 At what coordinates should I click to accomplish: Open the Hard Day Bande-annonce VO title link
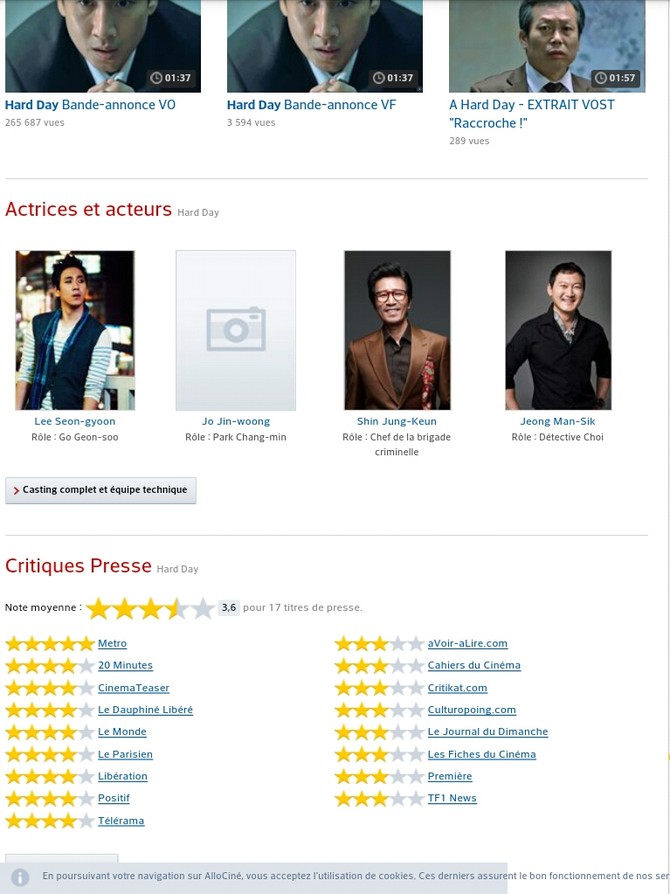pos(90,105)
